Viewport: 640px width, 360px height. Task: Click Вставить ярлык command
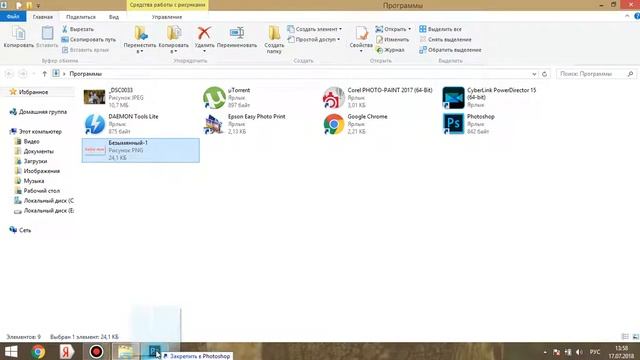click(85, 50)
